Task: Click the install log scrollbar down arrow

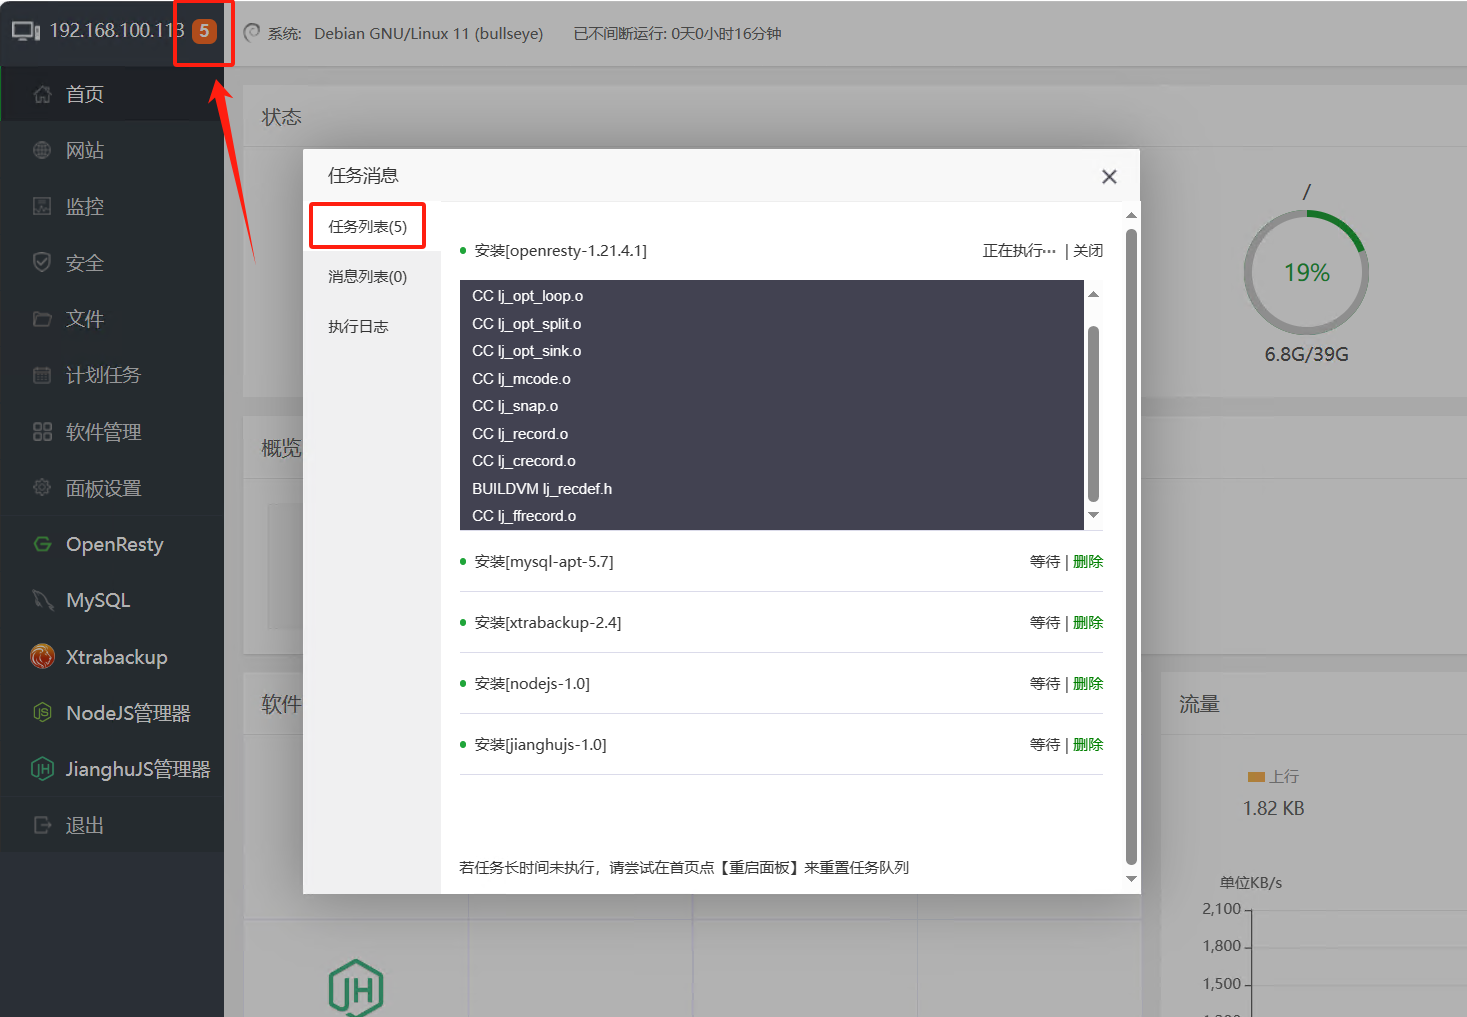Action: coord(1093,515)
